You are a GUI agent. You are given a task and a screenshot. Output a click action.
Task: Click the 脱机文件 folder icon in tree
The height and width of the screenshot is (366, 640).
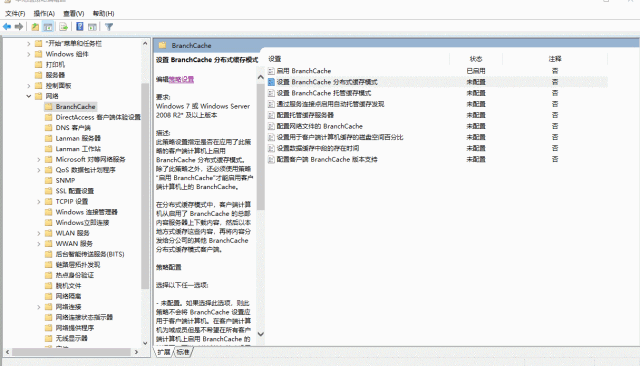click(x=49, y=286)
